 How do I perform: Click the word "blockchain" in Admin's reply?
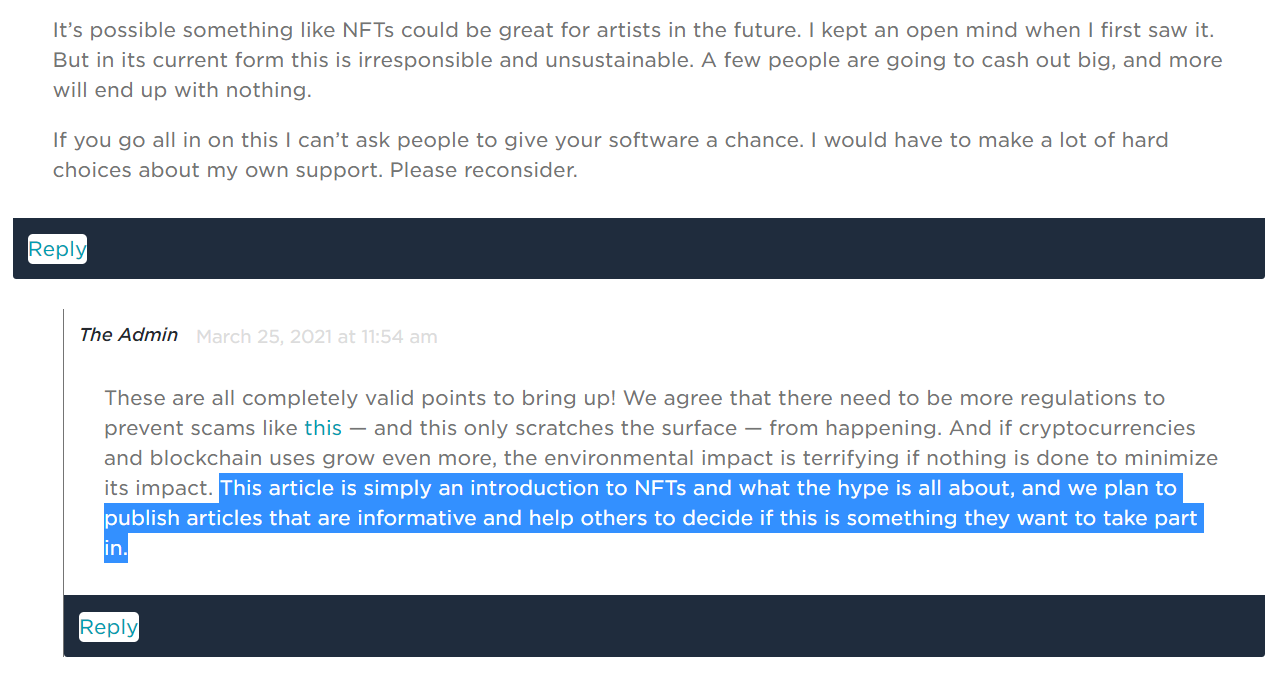tap(201, 459)
